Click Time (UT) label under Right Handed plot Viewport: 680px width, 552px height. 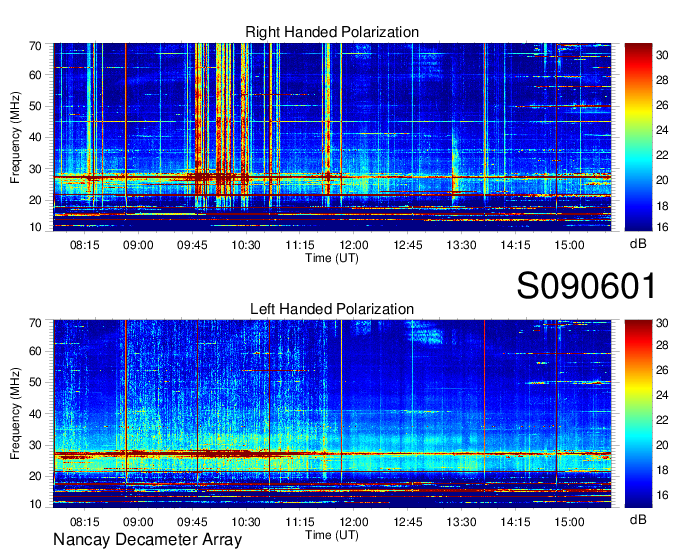click(332, 258)
